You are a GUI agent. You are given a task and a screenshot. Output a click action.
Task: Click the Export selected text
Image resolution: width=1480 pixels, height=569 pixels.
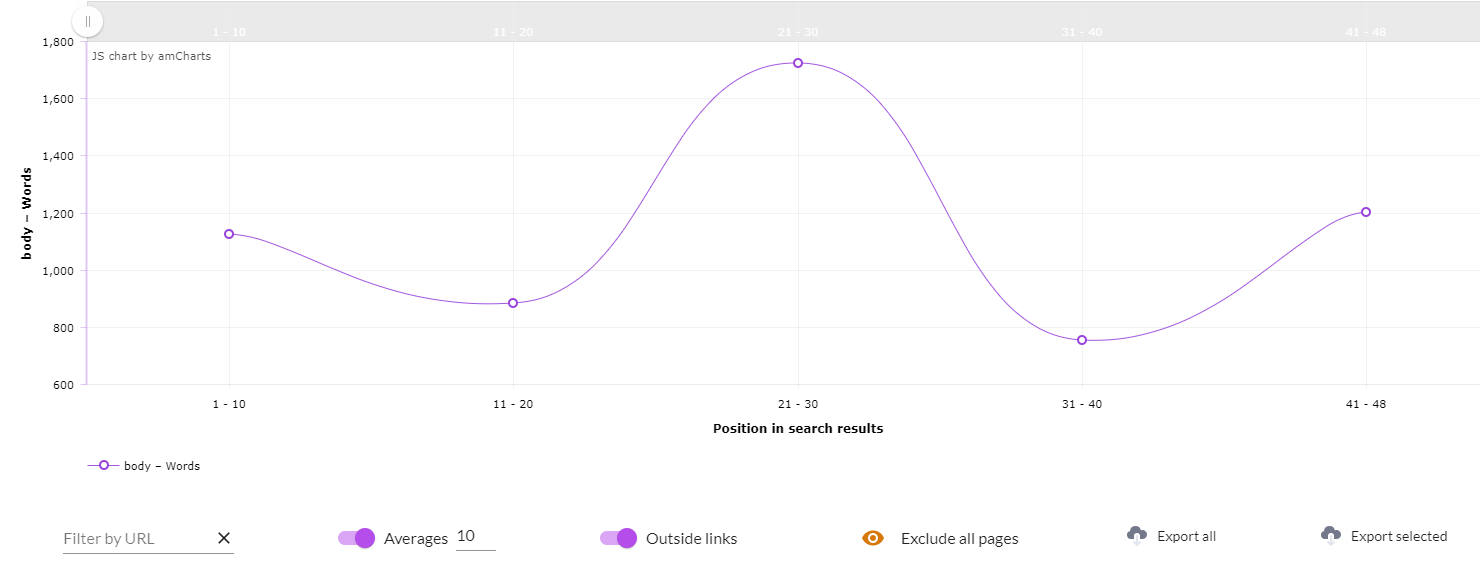coord(1399,536)
